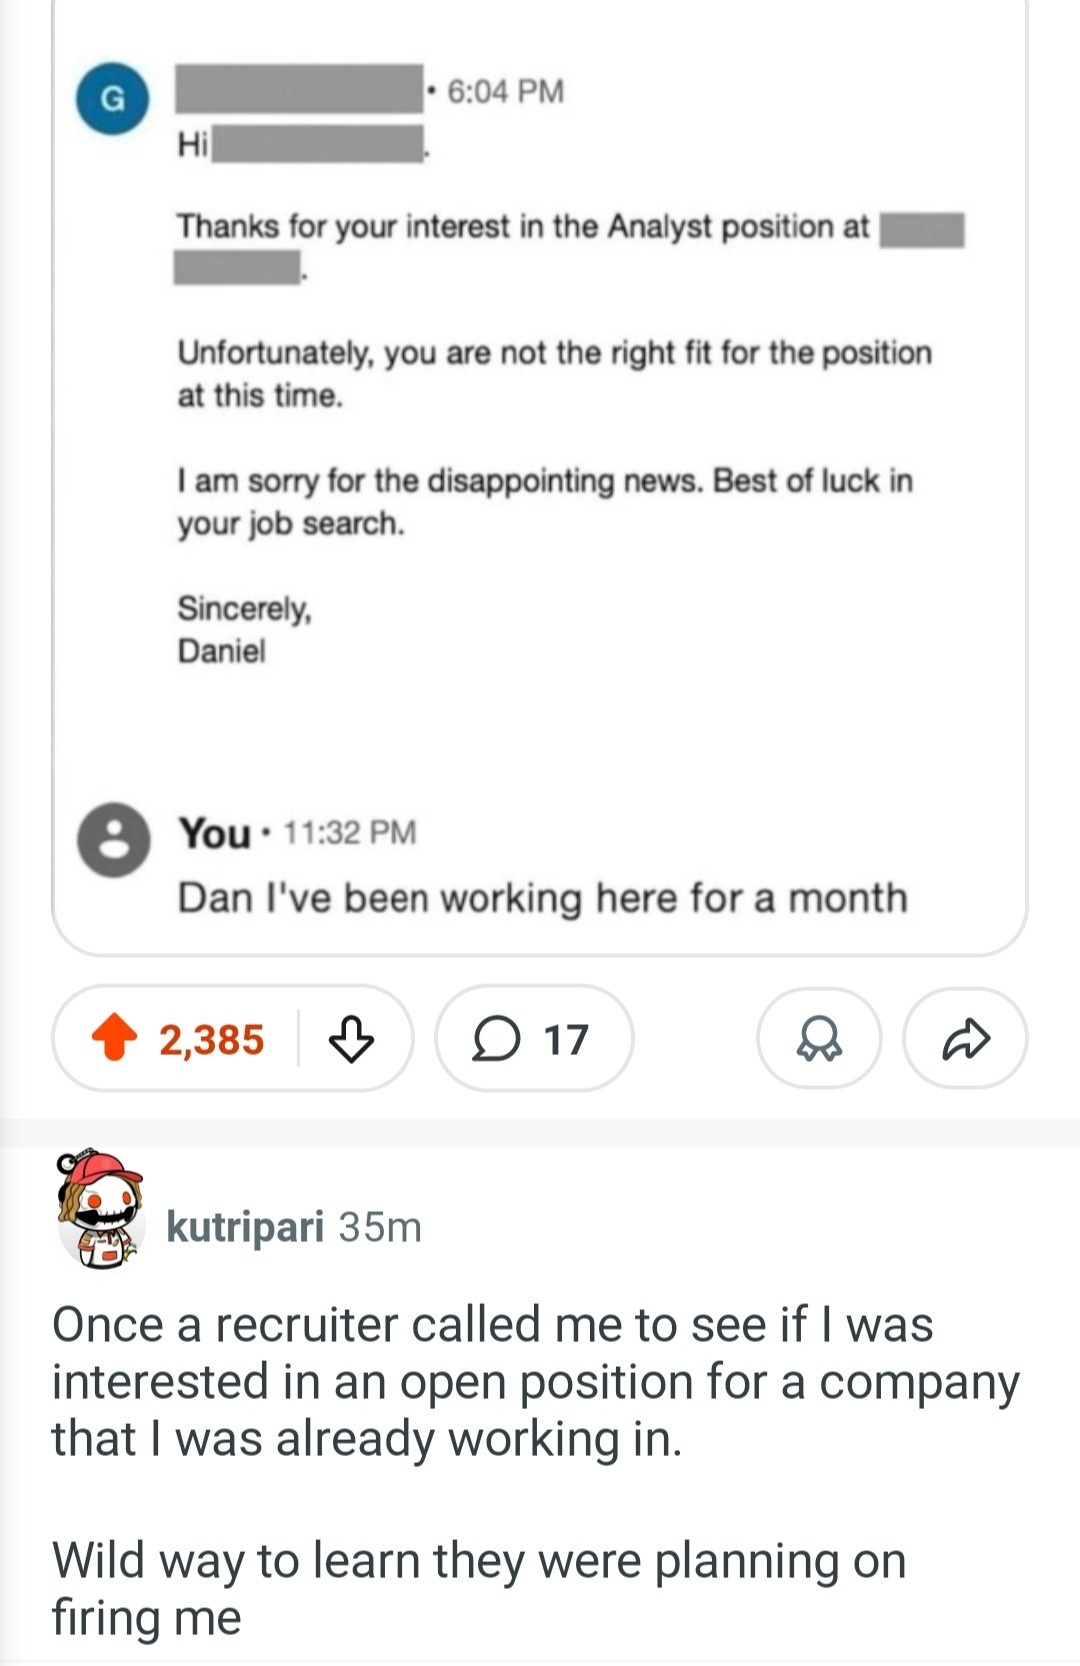Share the post with the share arrow
Screen dimensions: 1080x1666
point(965,1039)
